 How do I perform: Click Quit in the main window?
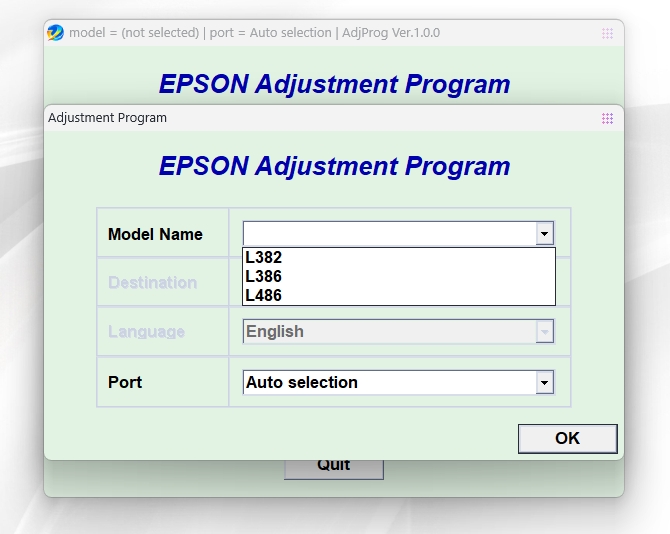(334, 469)
